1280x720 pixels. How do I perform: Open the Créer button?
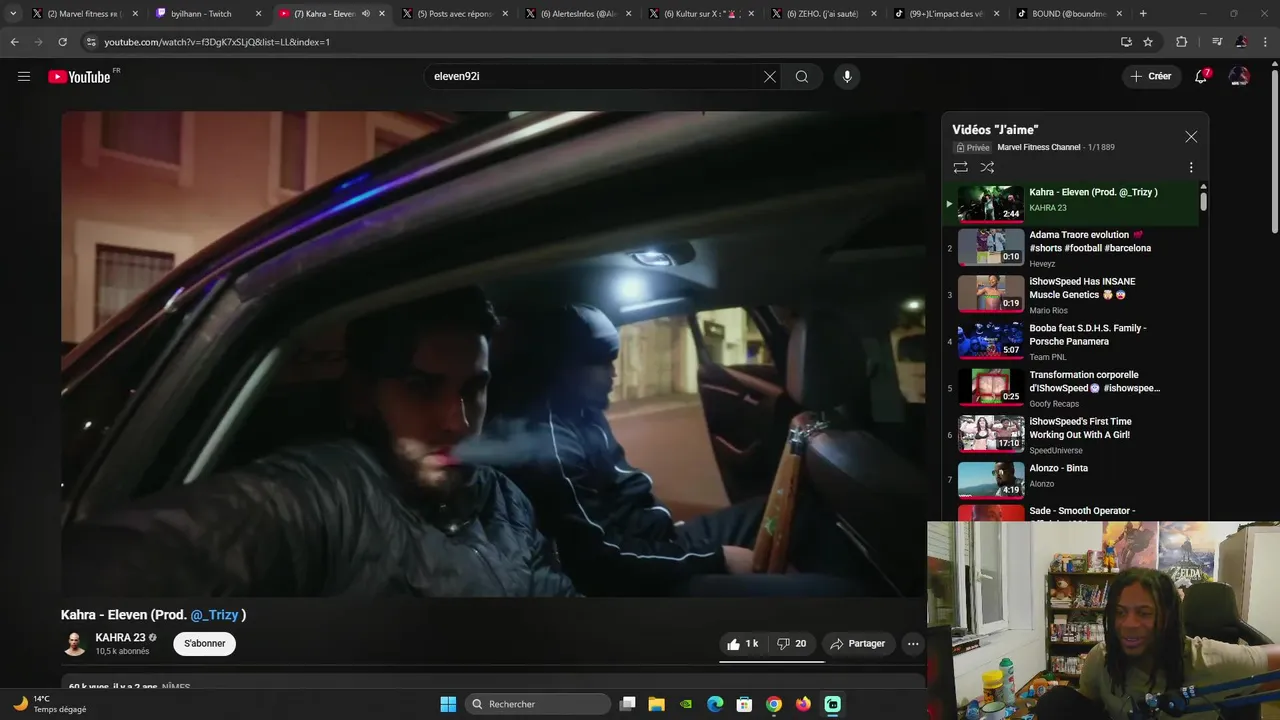pyautogui.click(x=1151, y=76)
